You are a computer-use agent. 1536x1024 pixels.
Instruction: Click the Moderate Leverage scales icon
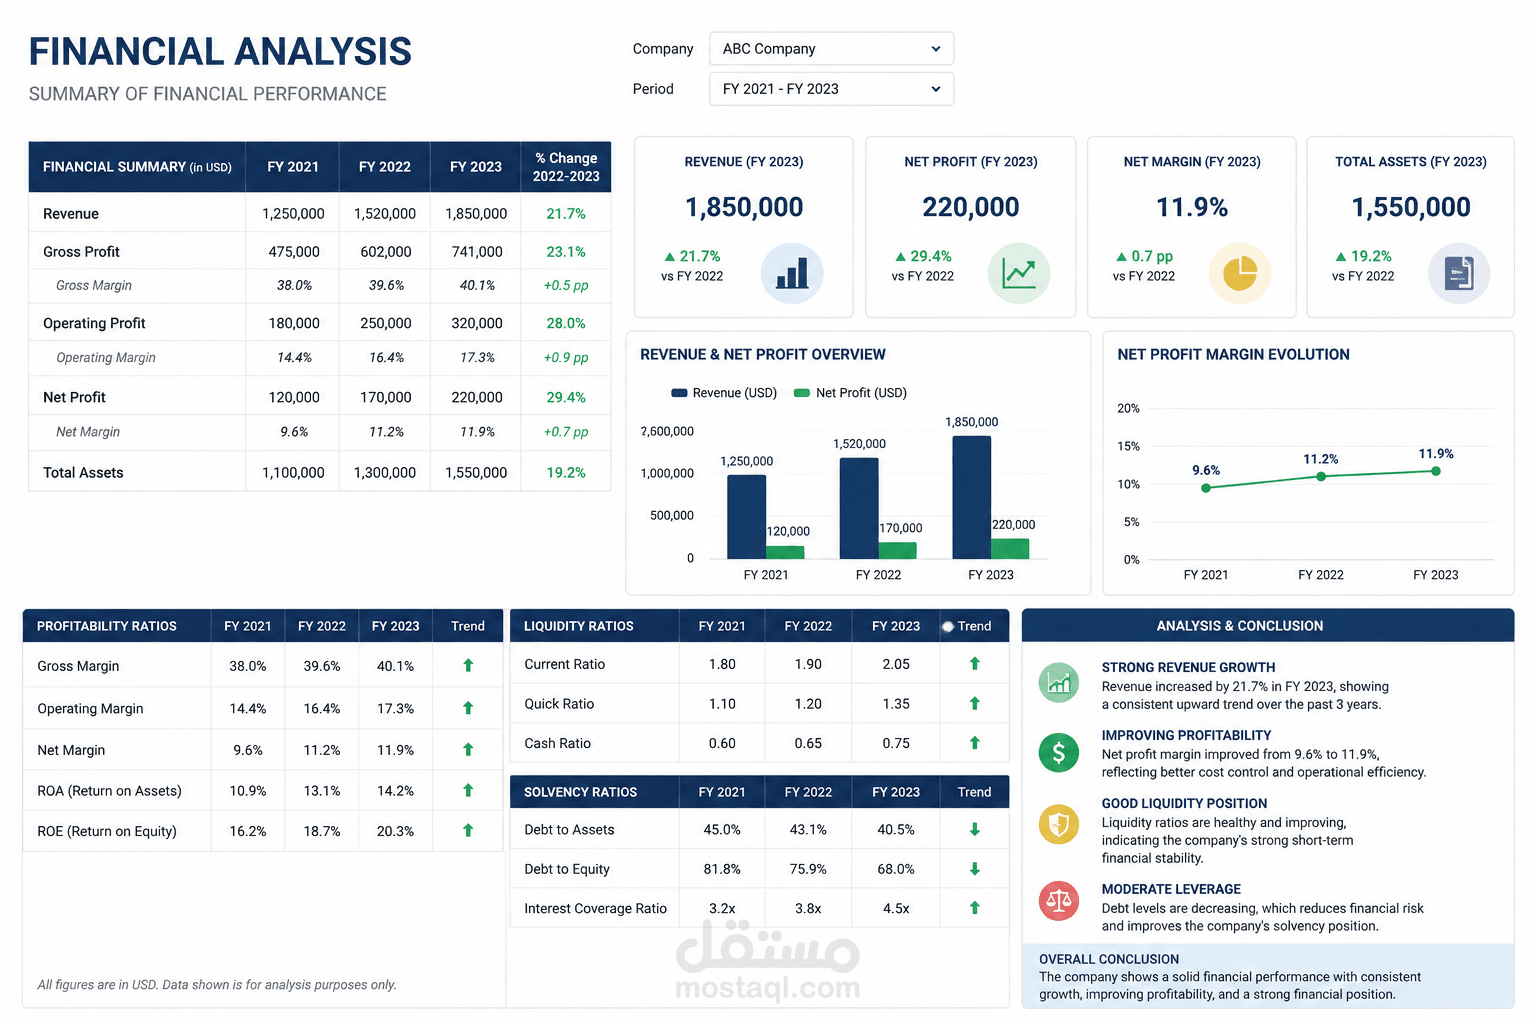(1059, 901)
